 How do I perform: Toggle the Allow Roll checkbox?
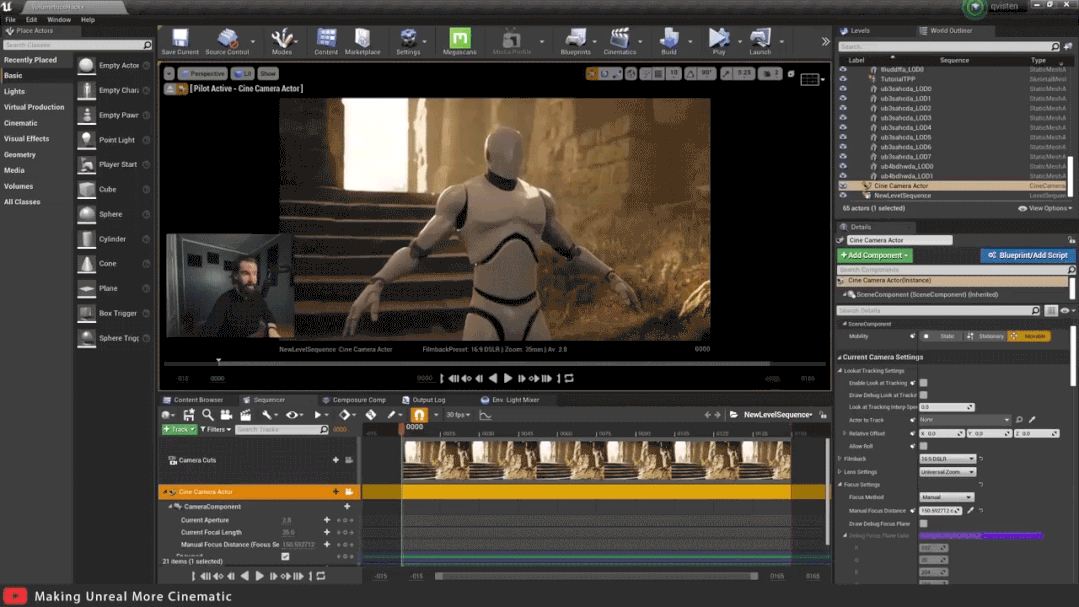coord(923,446)
